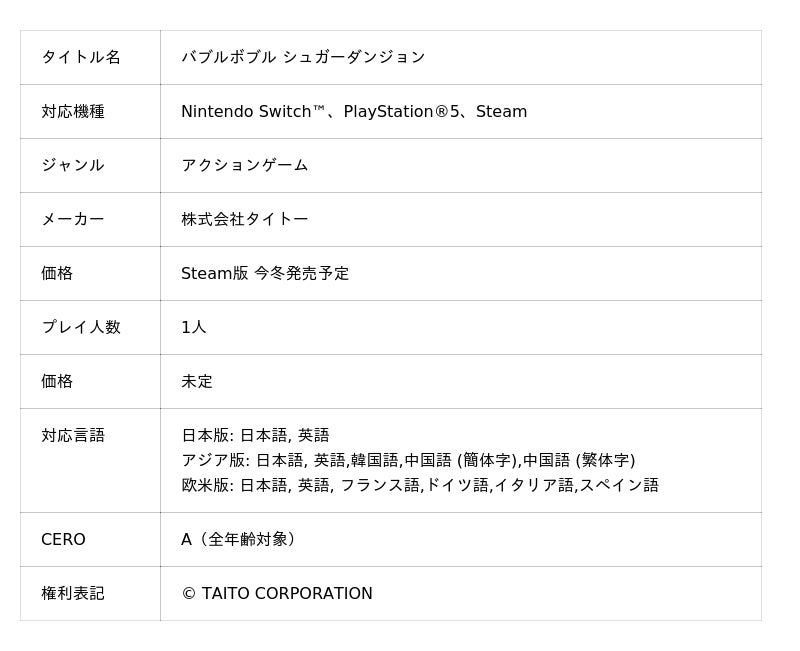Click the メーカー label cell

pyautogui.click(x=73, y=219)
